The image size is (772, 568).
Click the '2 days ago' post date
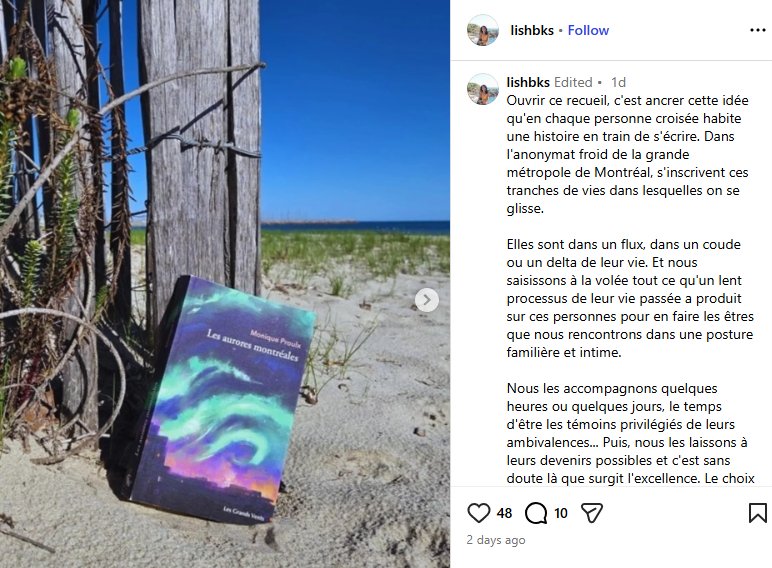pos(496,540)
